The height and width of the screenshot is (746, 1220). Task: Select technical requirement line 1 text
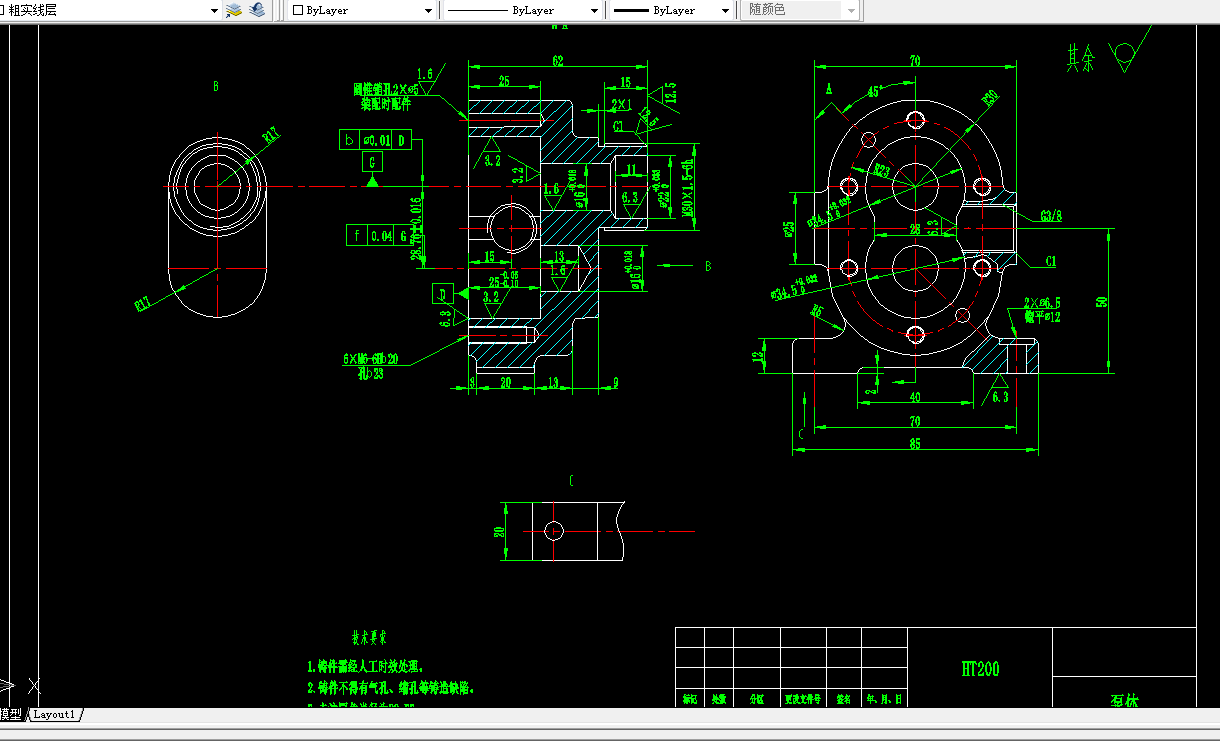click(365, 666)
